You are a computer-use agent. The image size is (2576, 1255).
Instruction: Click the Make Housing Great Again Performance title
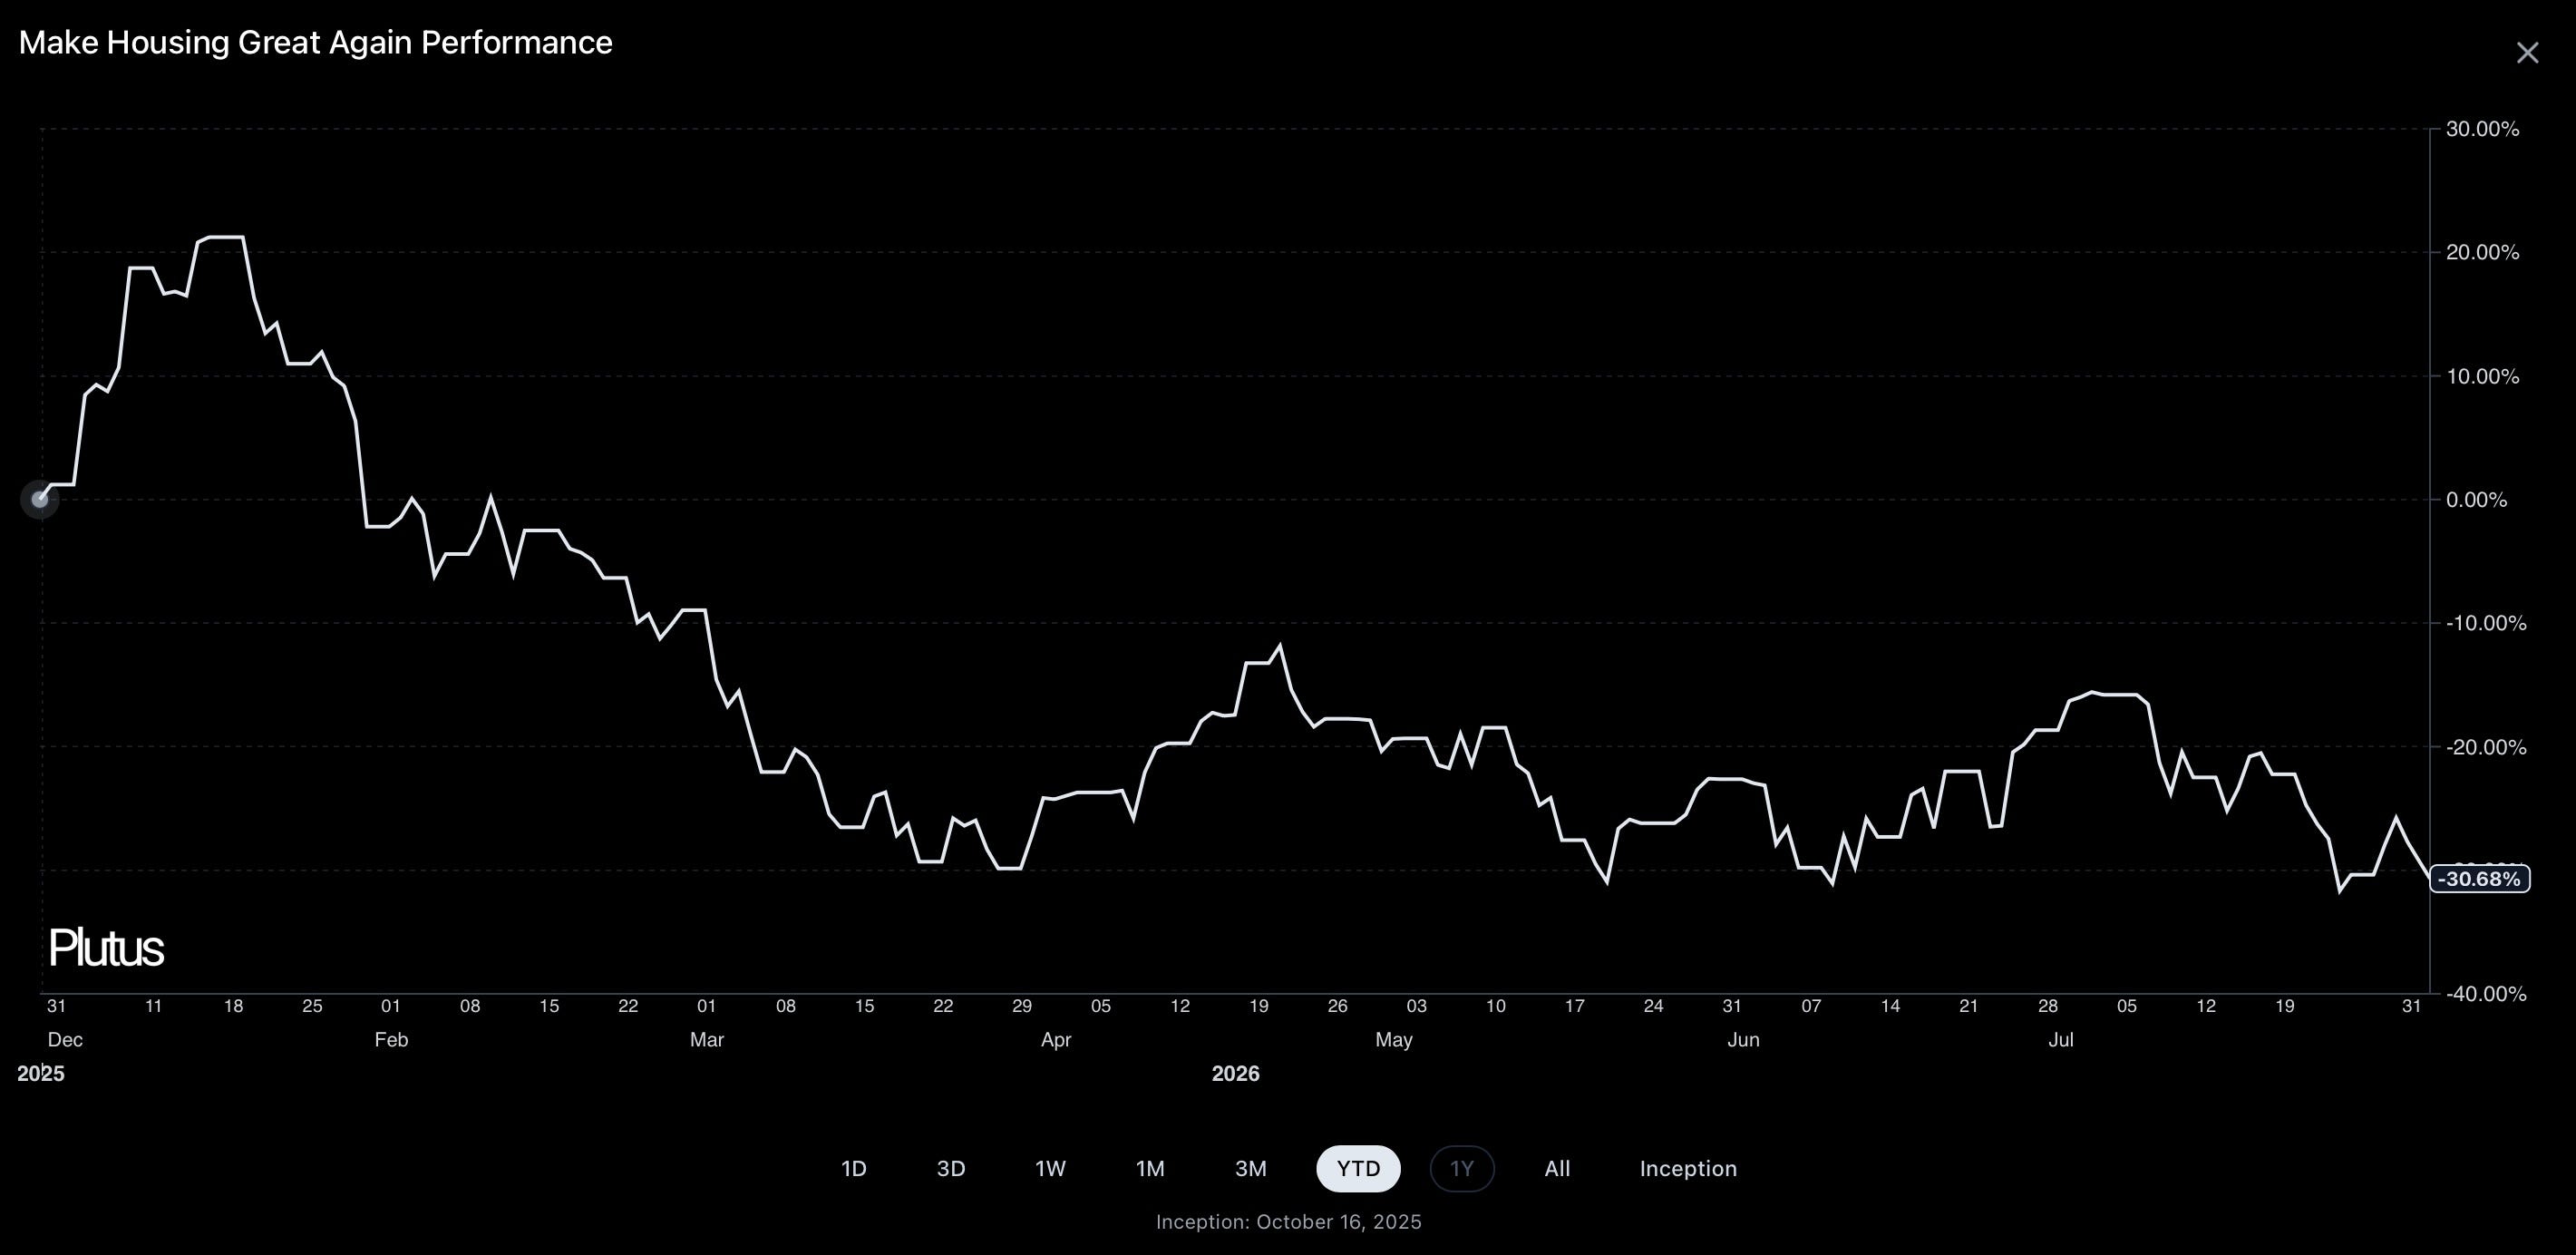pos(315,43)
